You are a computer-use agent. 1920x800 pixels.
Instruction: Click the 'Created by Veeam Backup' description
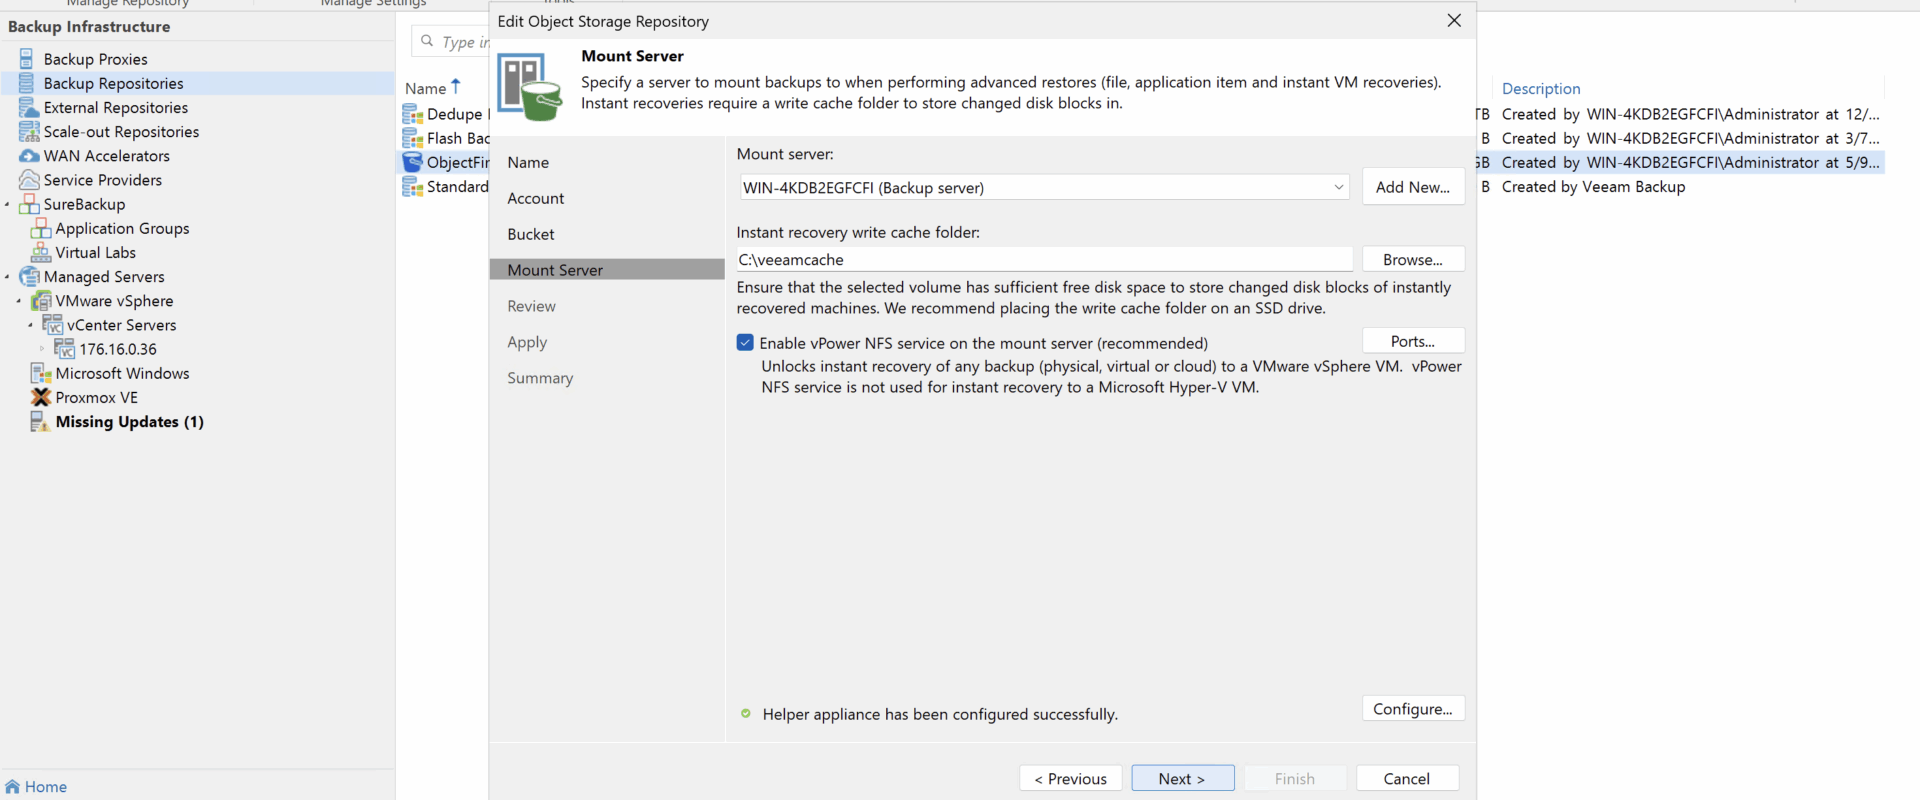pyautogui.click(x=1593, y=186)
